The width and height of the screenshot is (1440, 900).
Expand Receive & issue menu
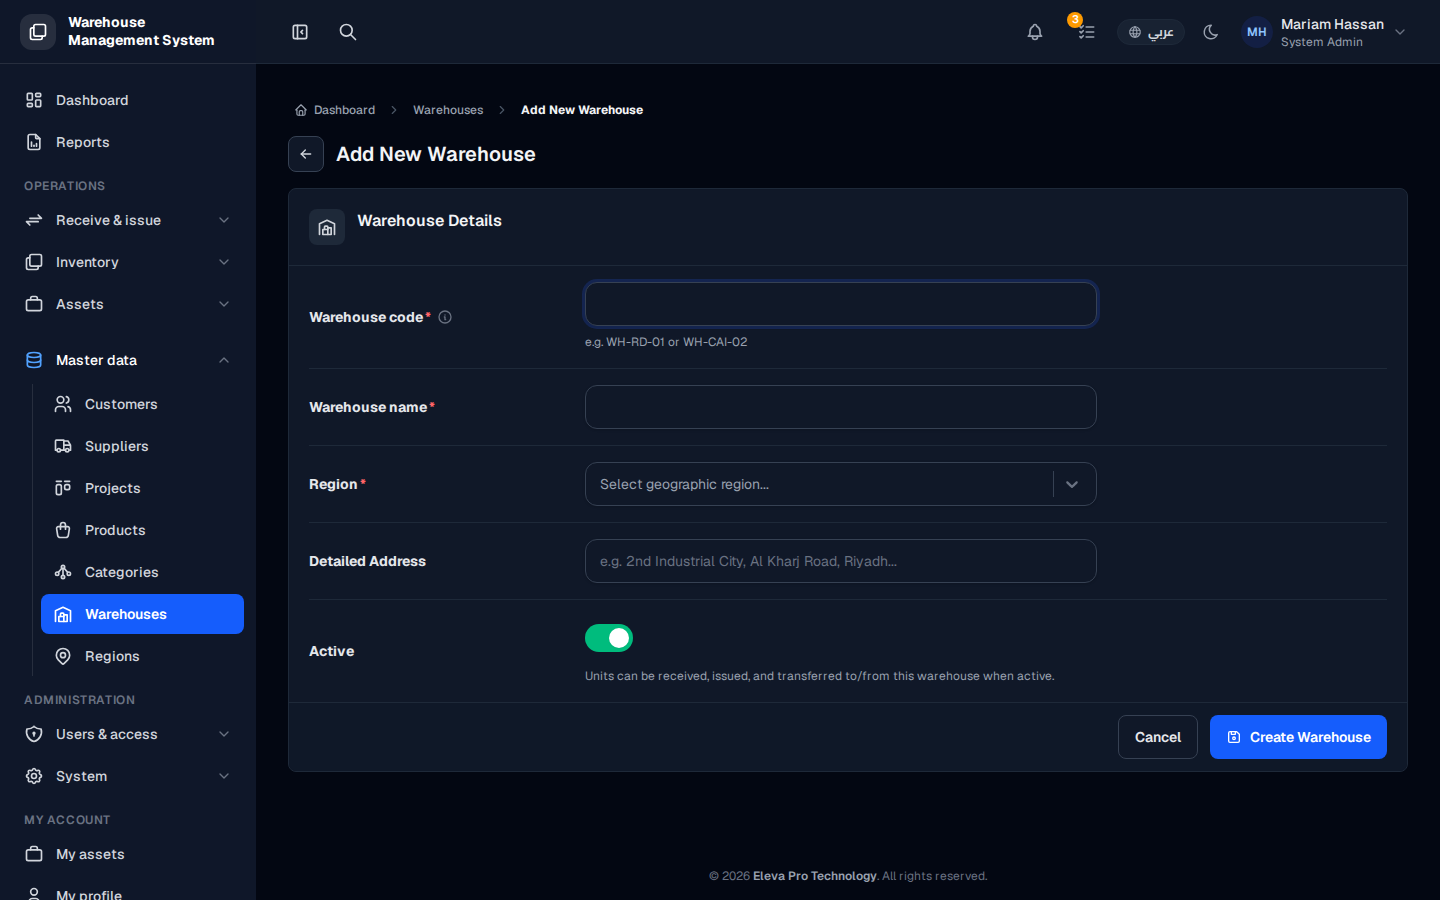click(x=128, y=220)
